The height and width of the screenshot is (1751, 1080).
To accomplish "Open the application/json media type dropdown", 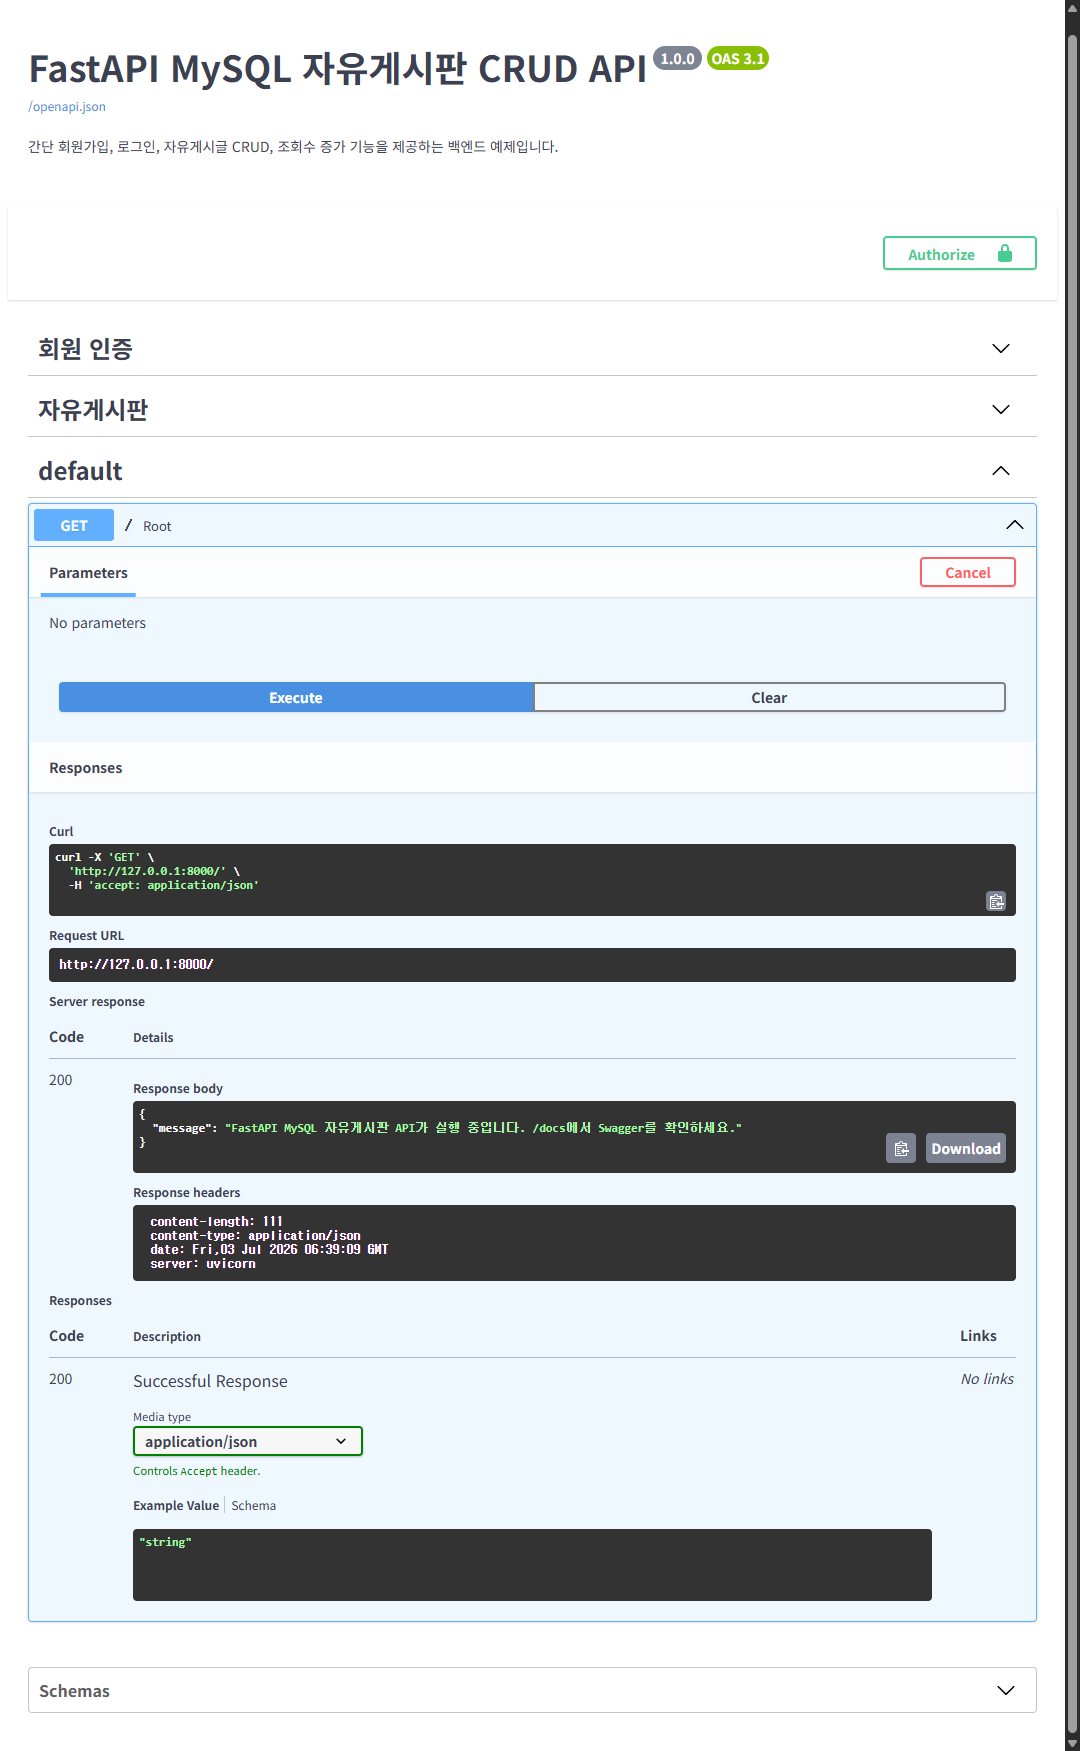I will coord(248,1441).
